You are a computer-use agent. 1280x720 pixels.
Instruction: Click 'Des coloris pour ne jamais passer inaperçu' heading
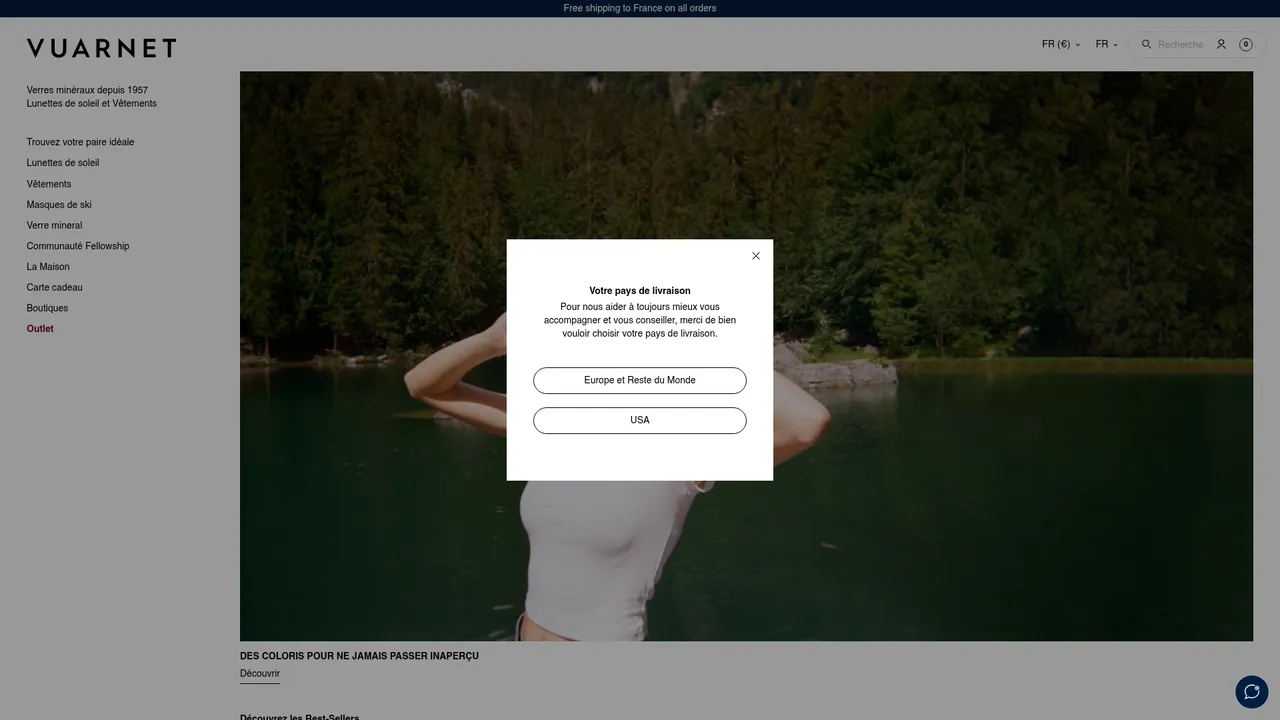(359, 656)
